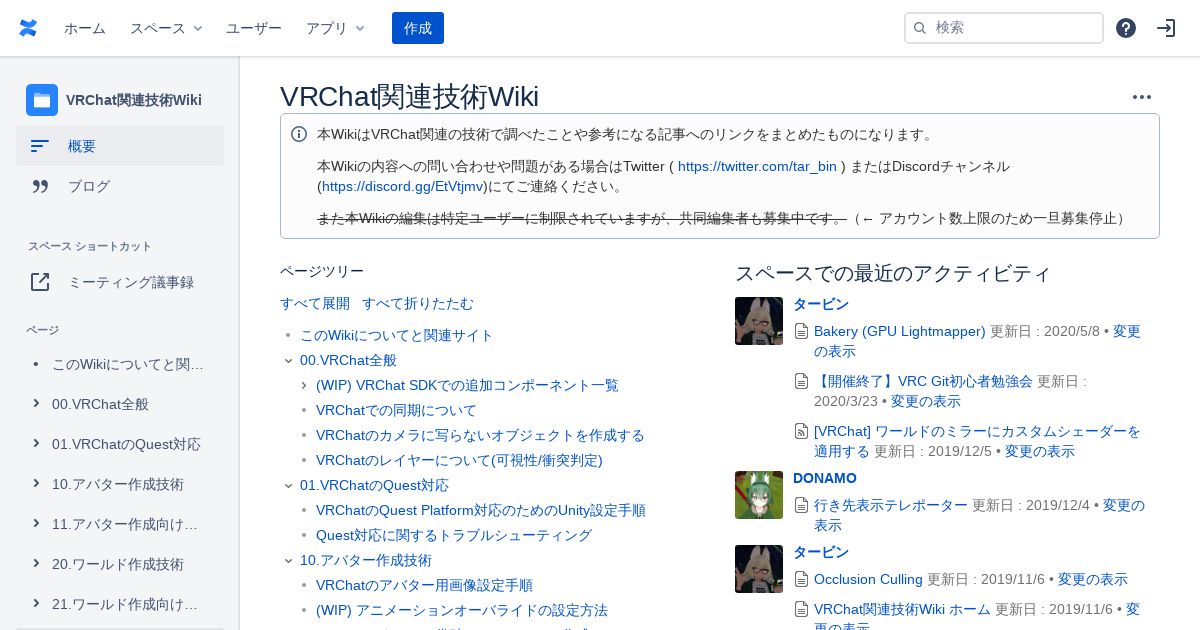The height and width of the screenshot is (630, 1200).
Task: Open the three-dots more actions menu
Action: [x=1142, y=97]
